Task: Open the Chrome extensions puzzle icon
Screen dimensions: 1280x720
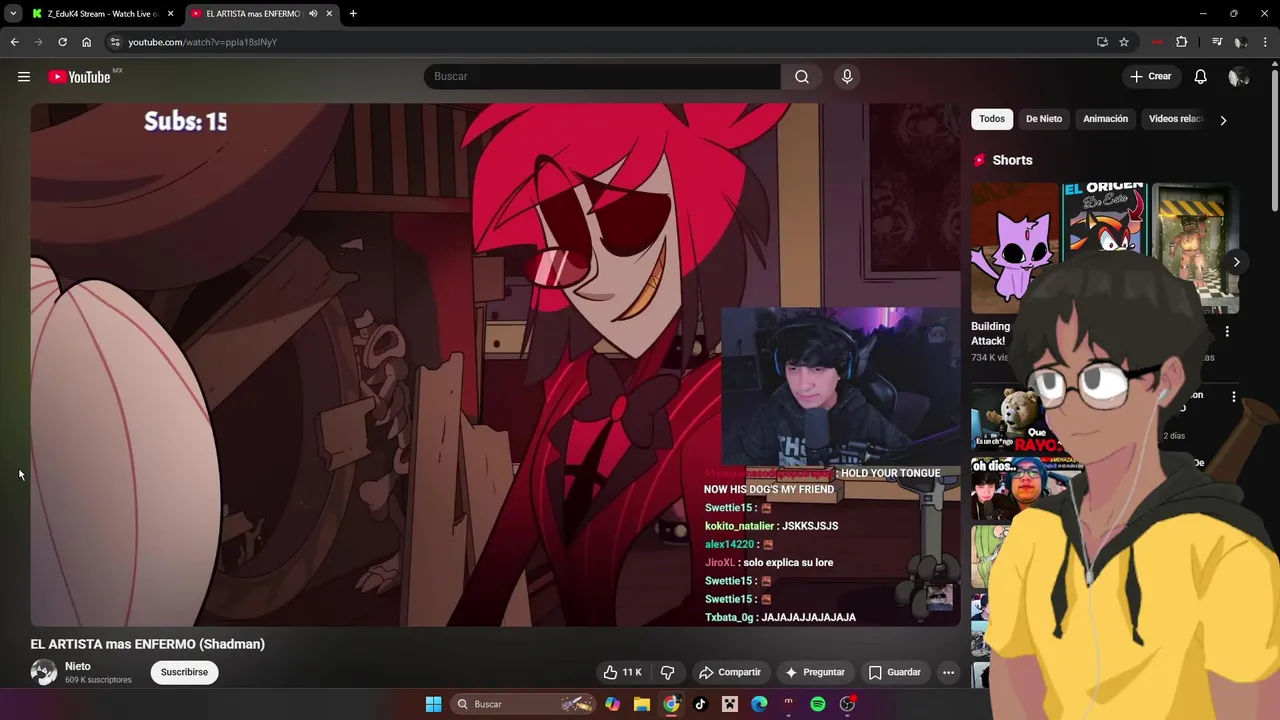Action: 1181,42
